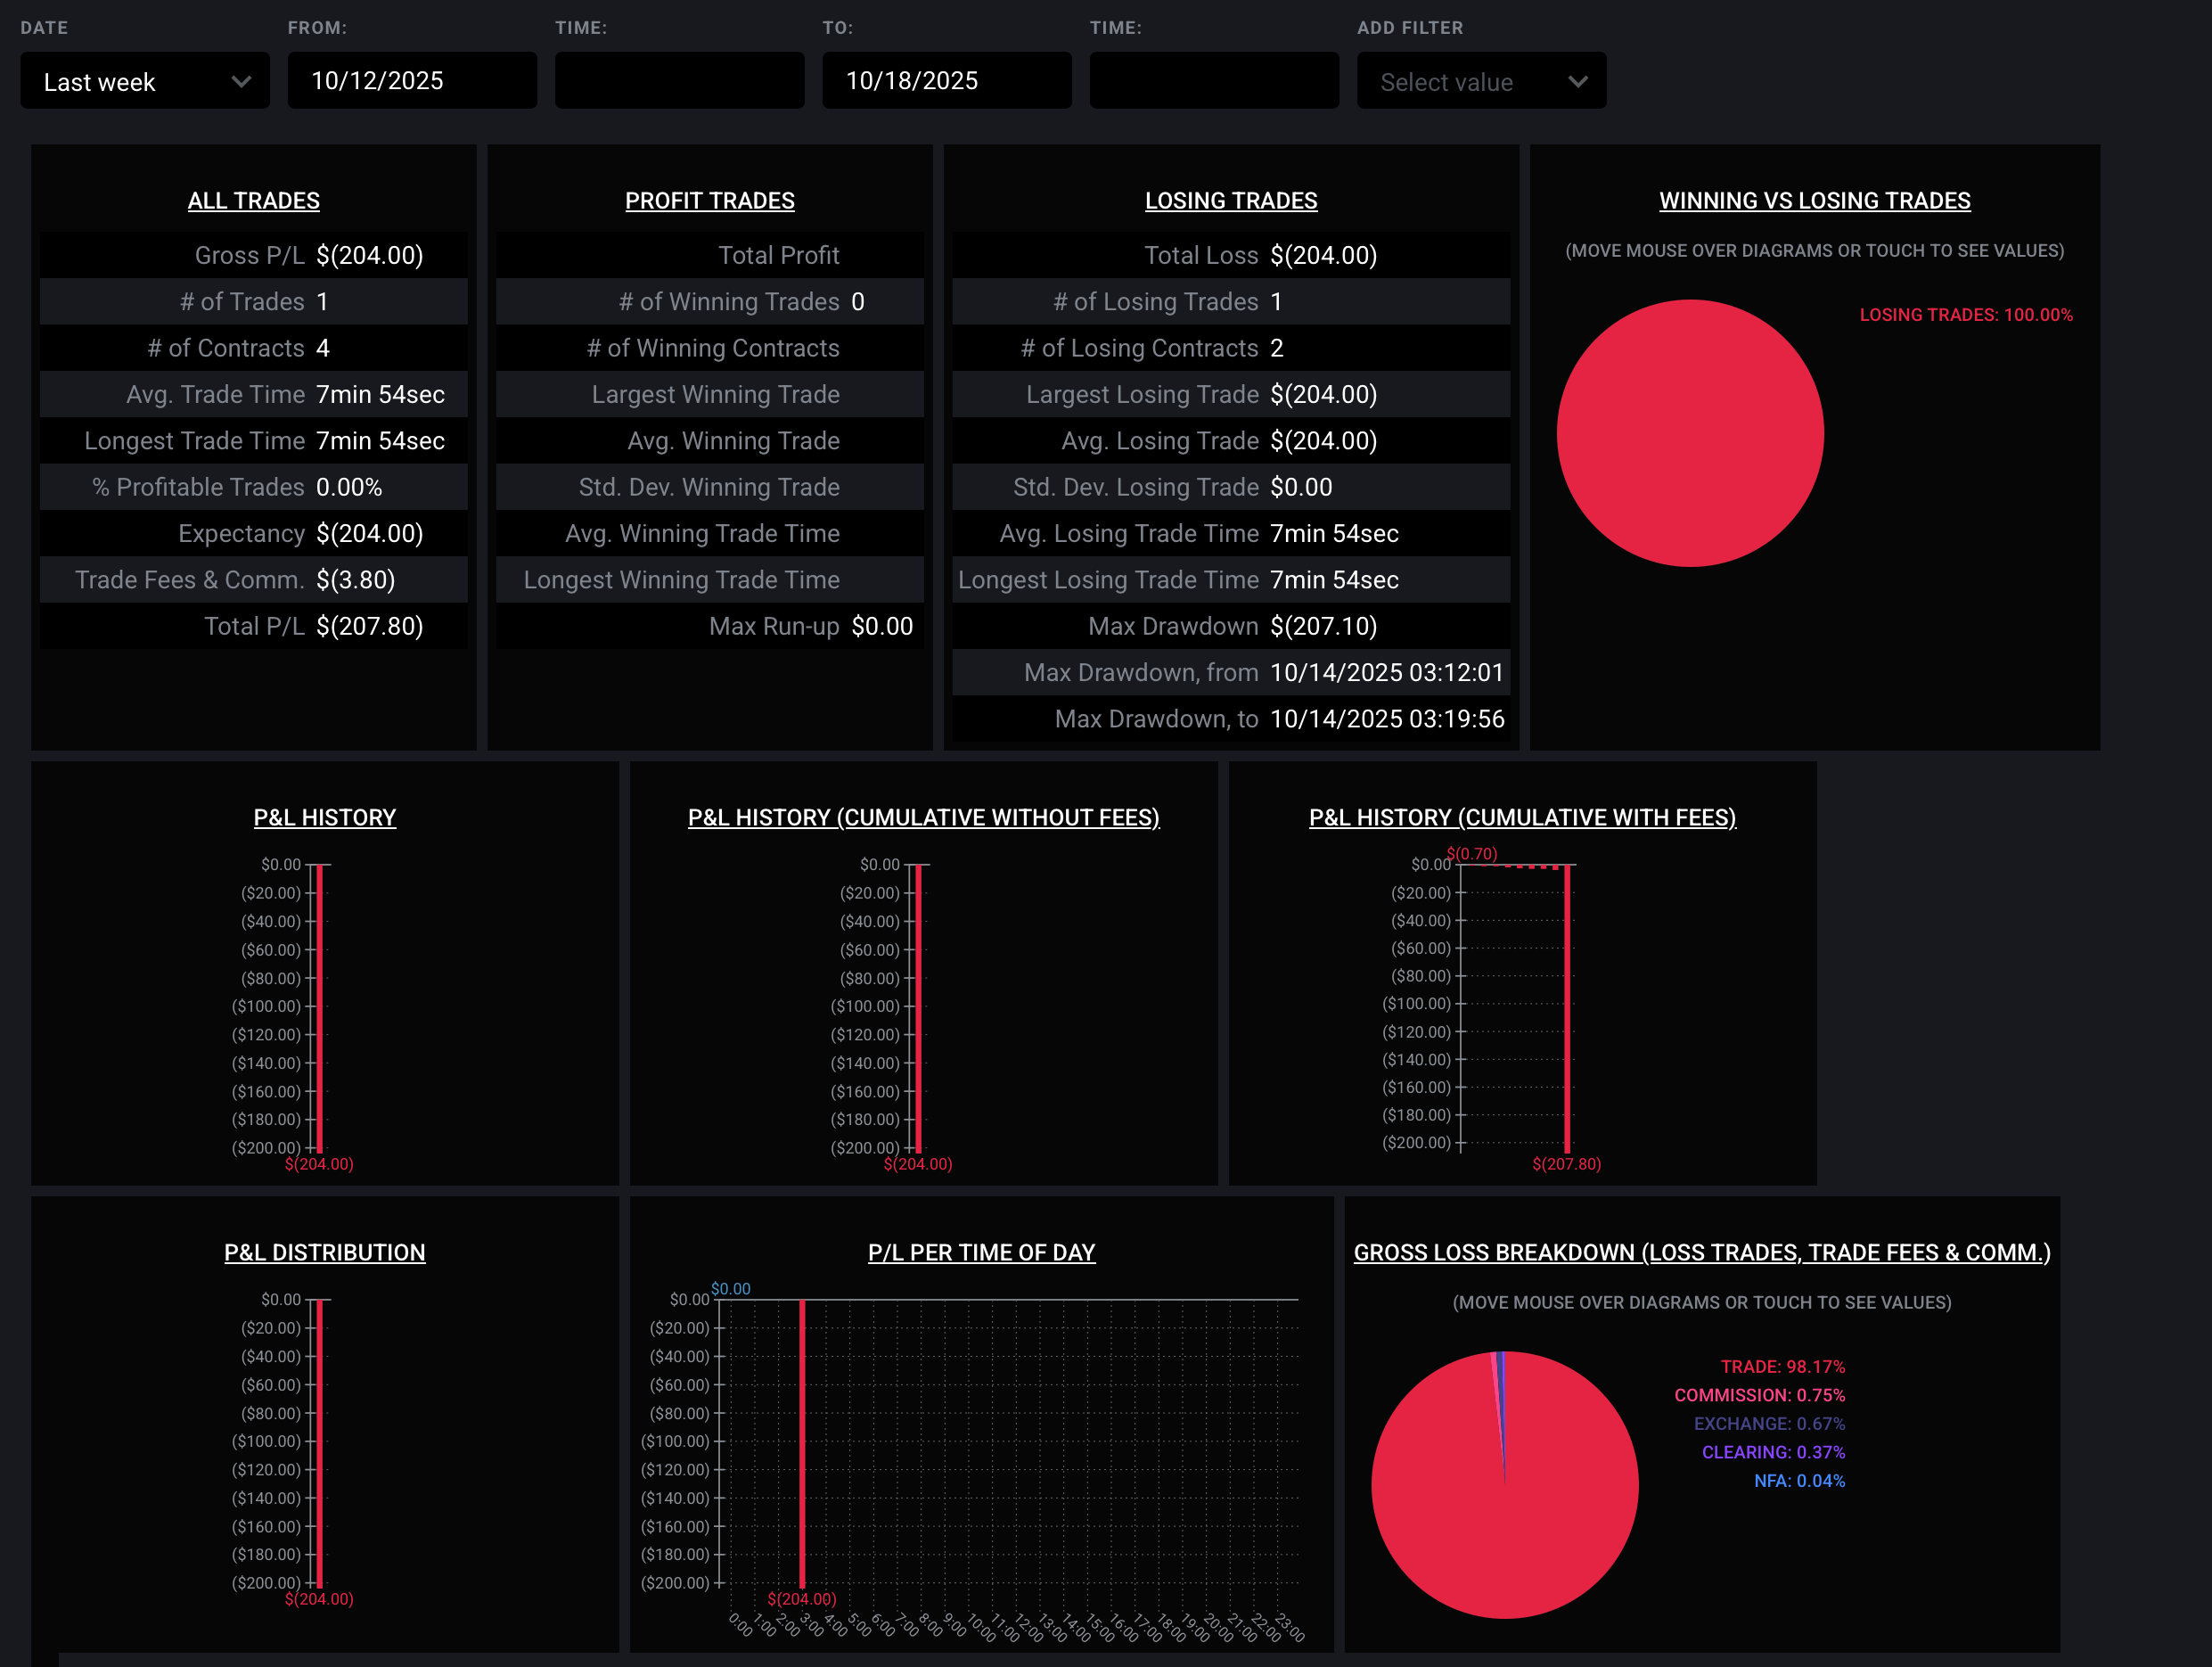The image size is (2212, 1667).
Task: Click the Losing Trades heading
Action: [x=1230, y=200]
